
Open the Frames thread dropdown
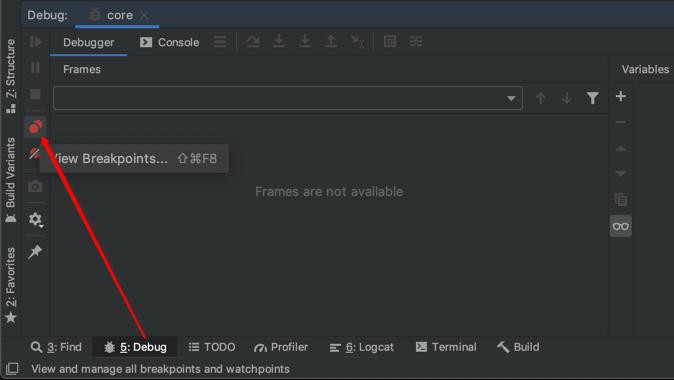coord(288,98)
